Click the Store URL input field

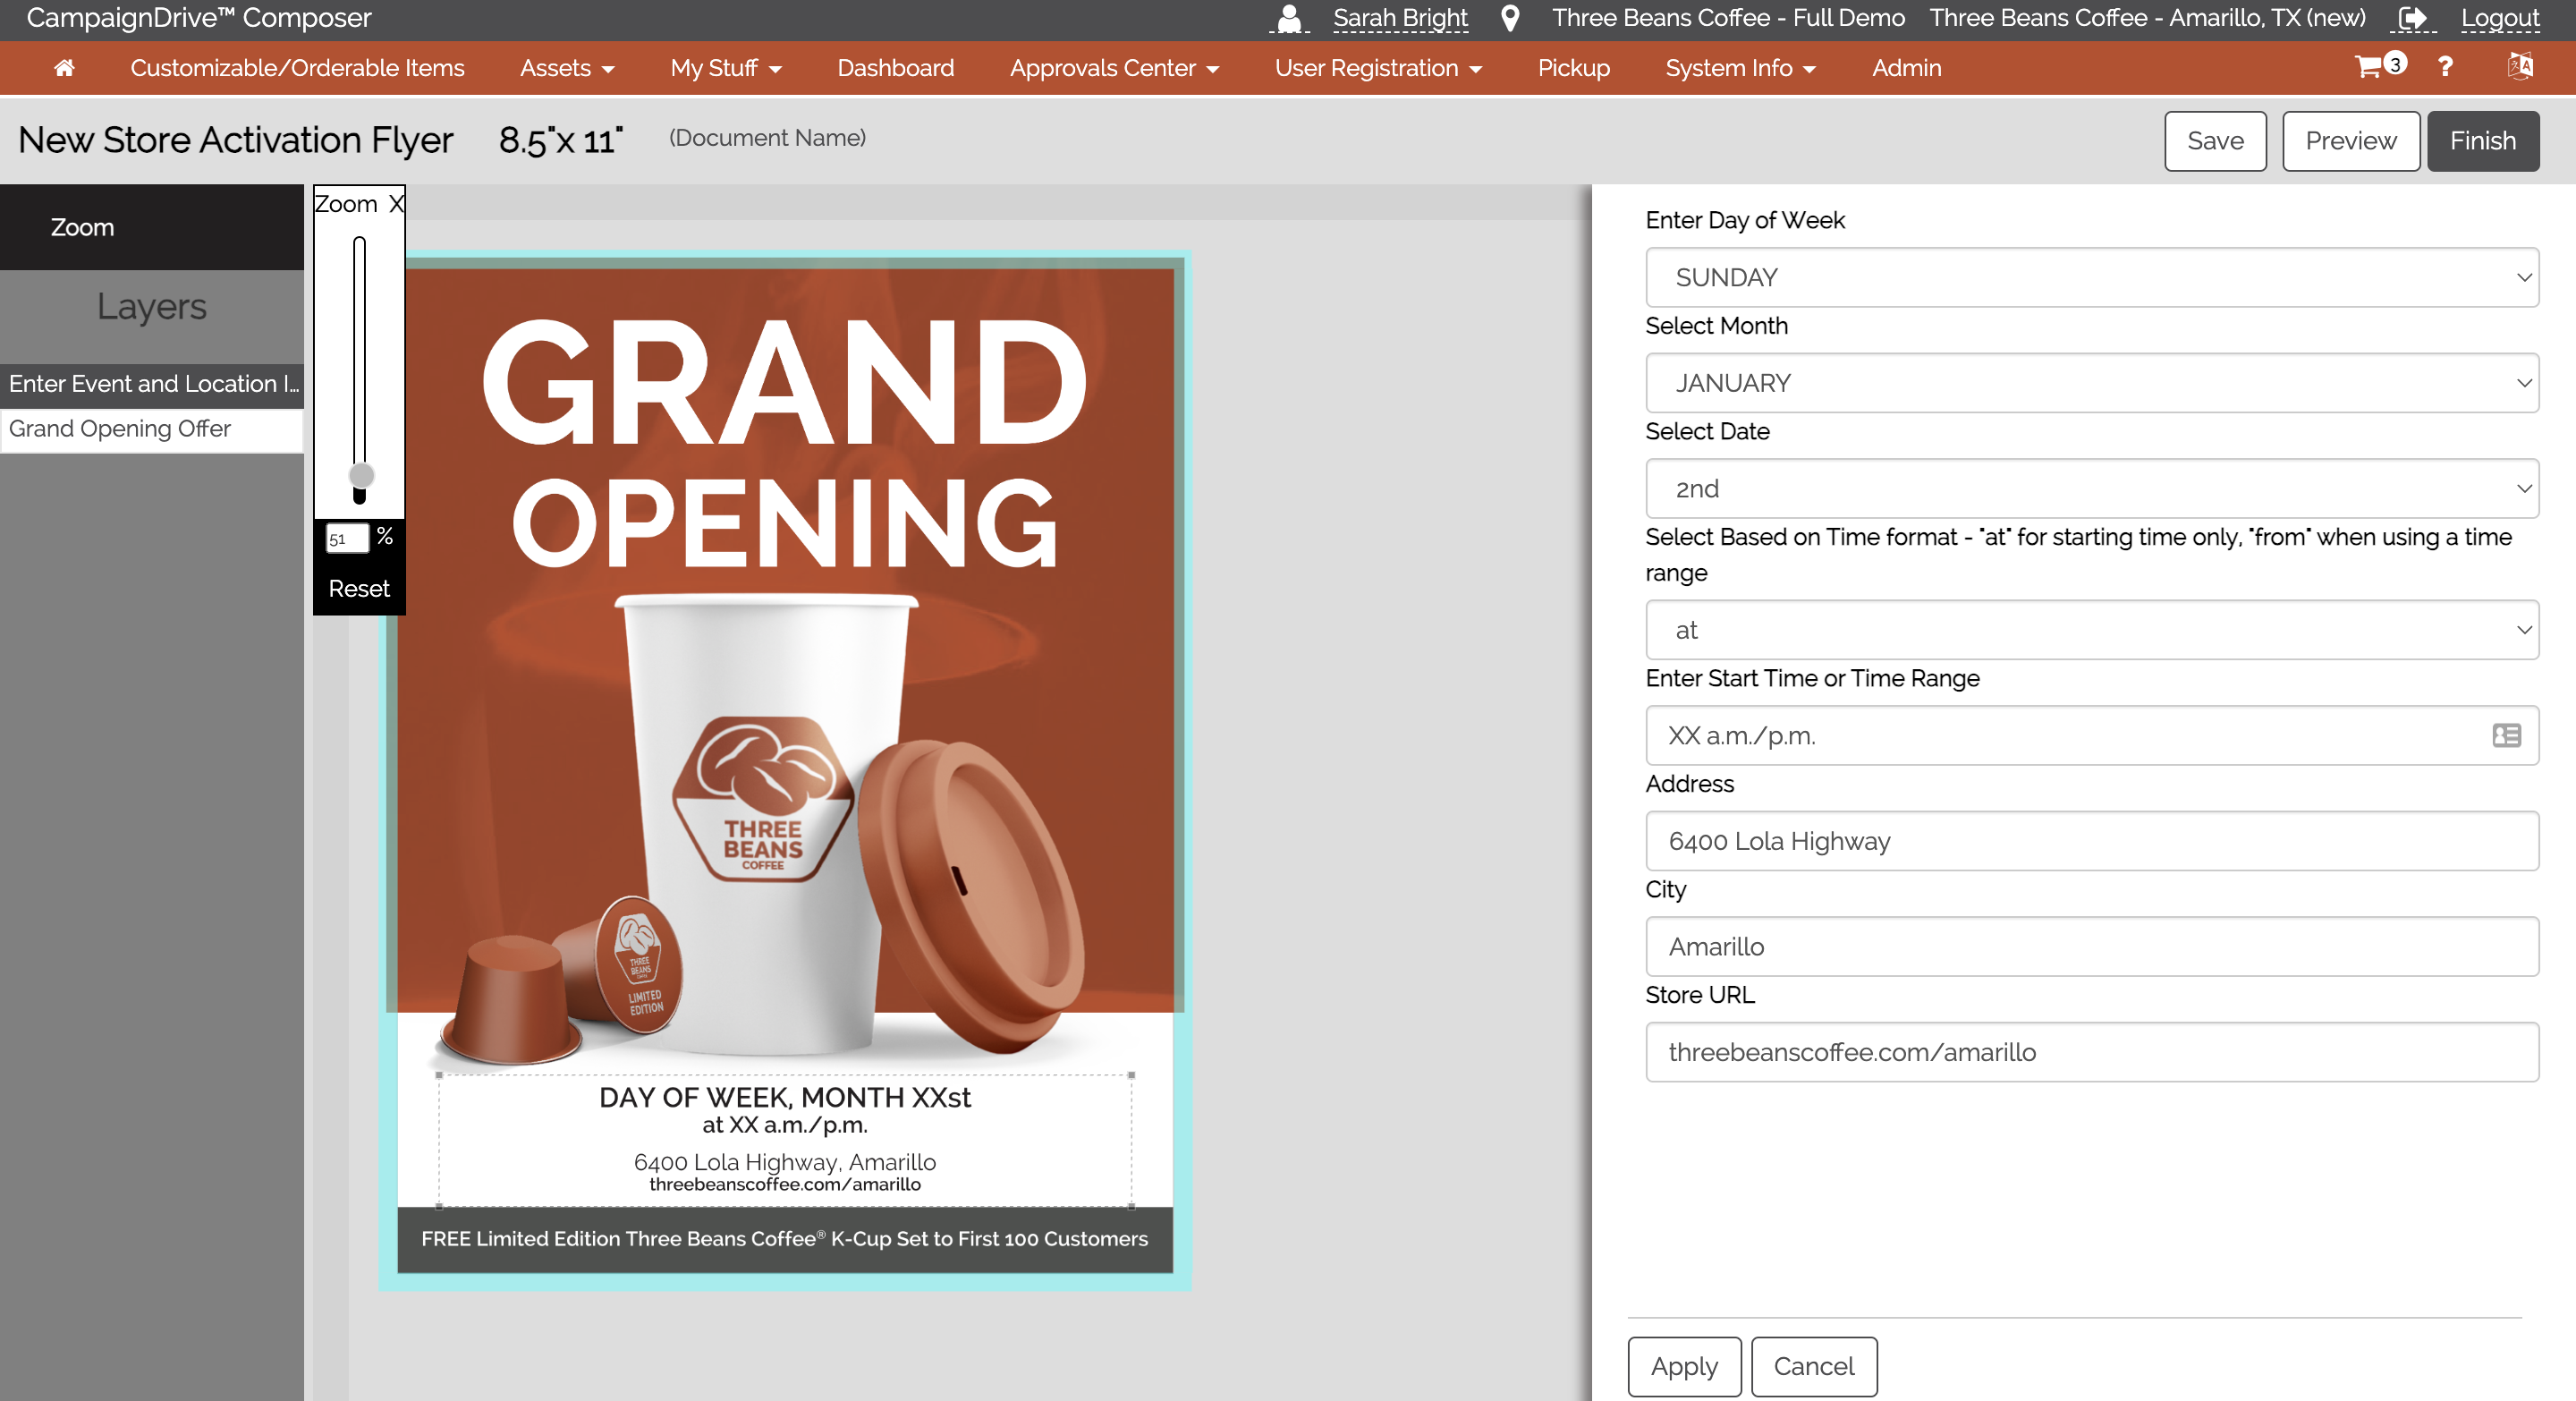[x=2092, y=1052]
